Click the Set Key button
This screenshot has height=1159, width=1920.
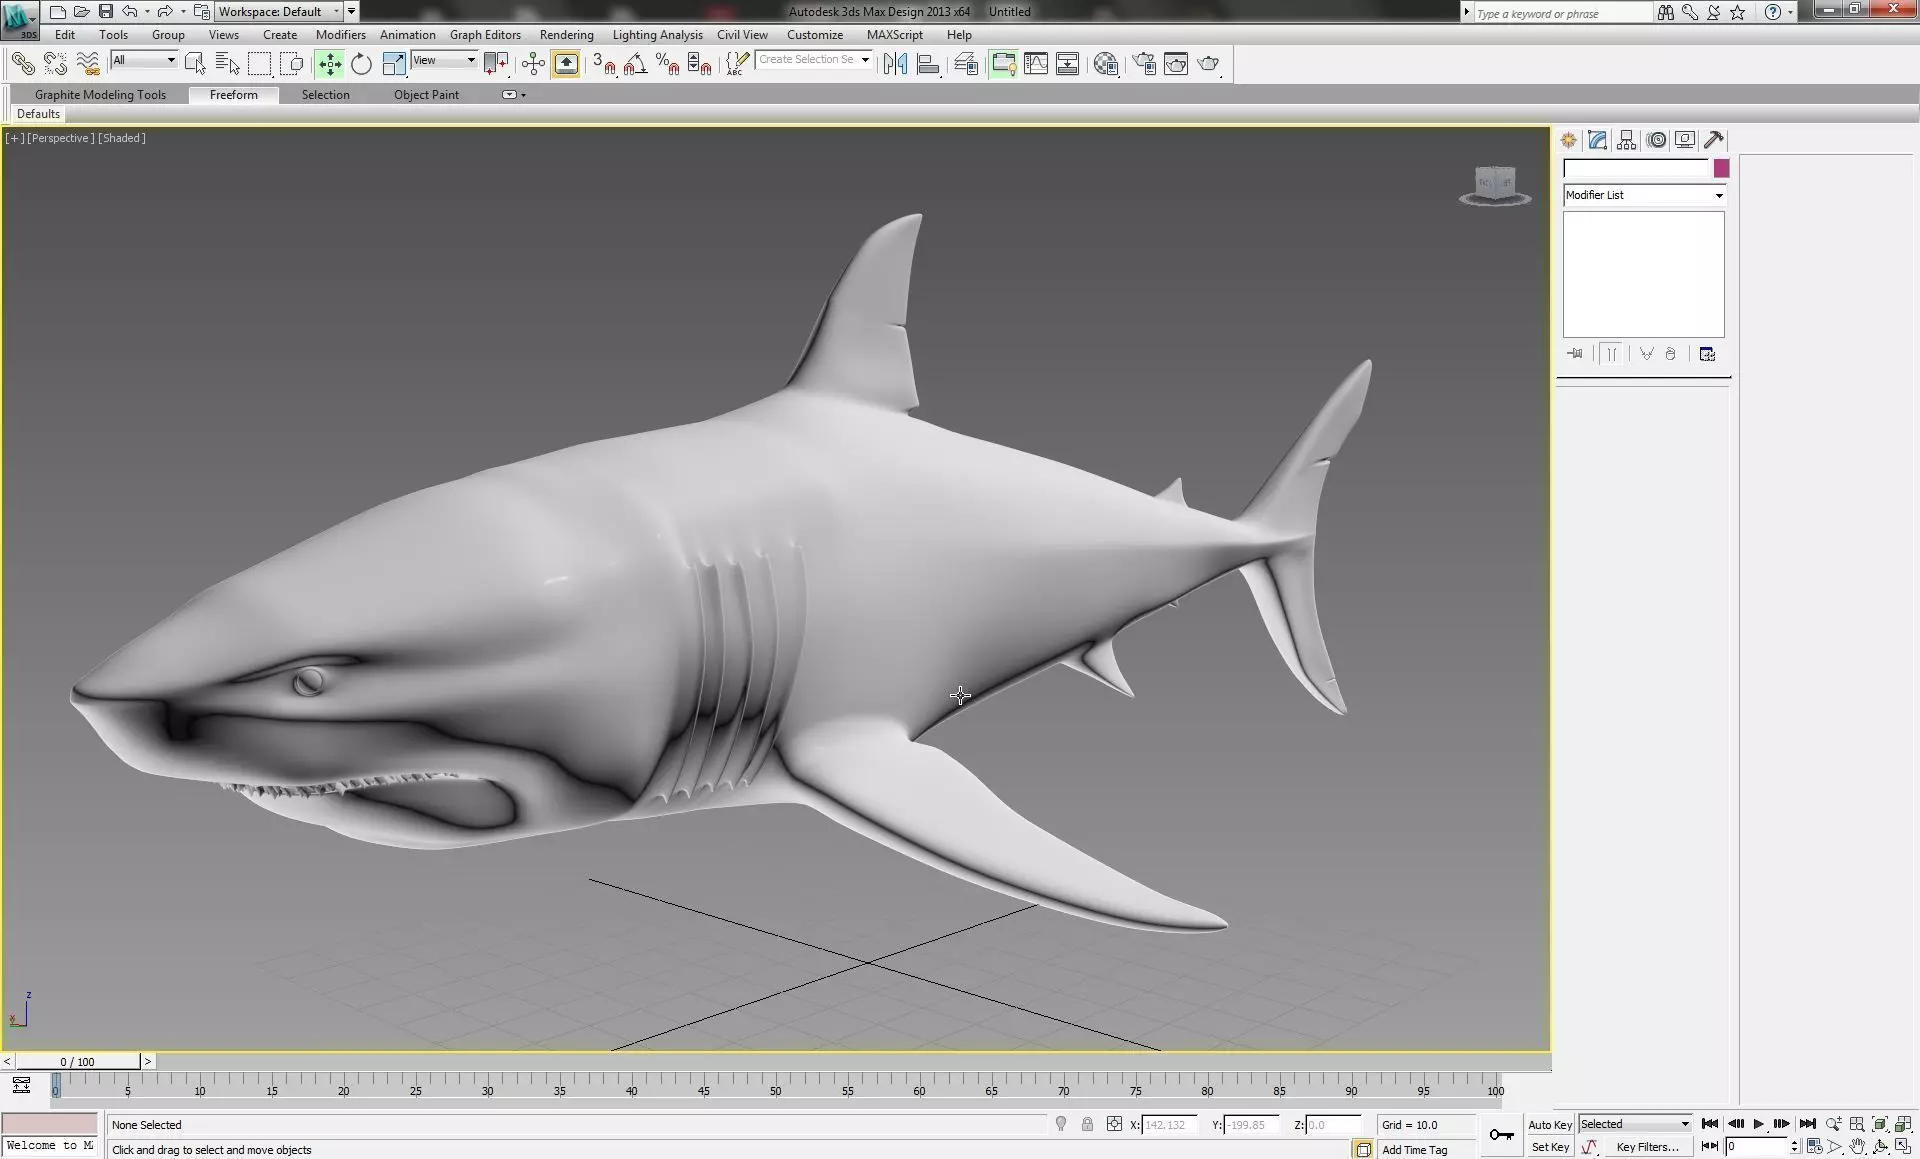[x=1550, y=1147]
